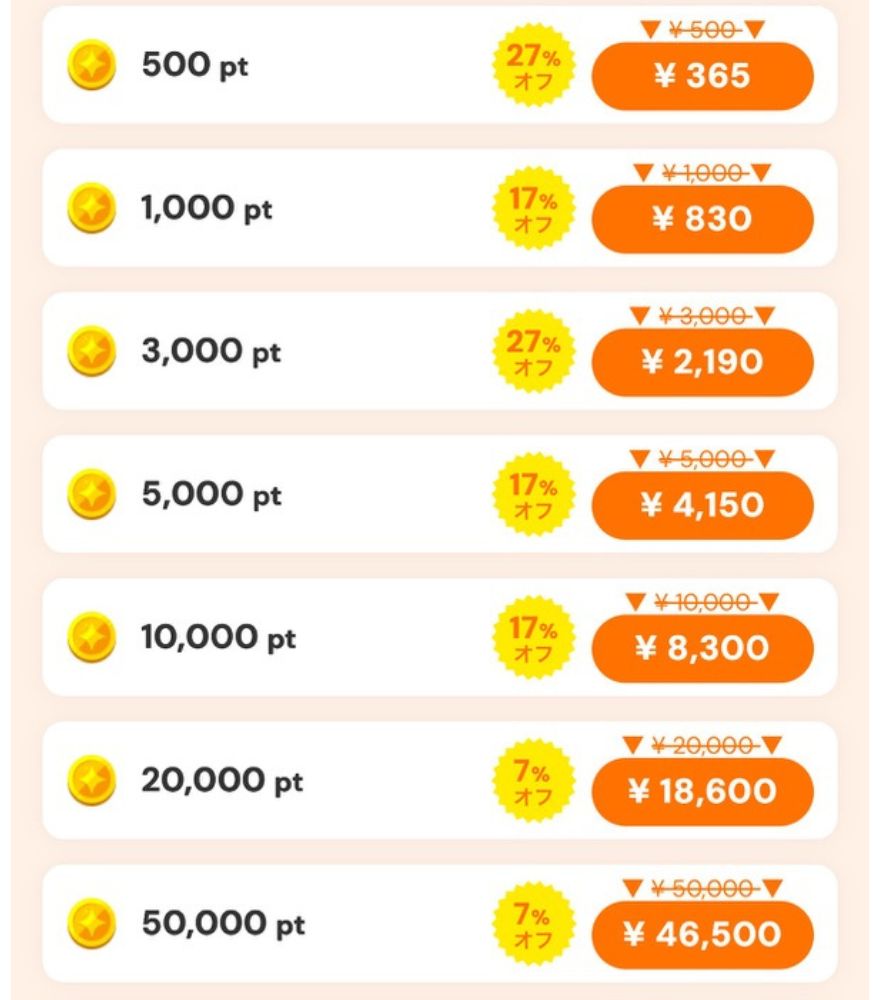Purchase 1,000 pt with the ¥830 button

click(x=702, y=219)
